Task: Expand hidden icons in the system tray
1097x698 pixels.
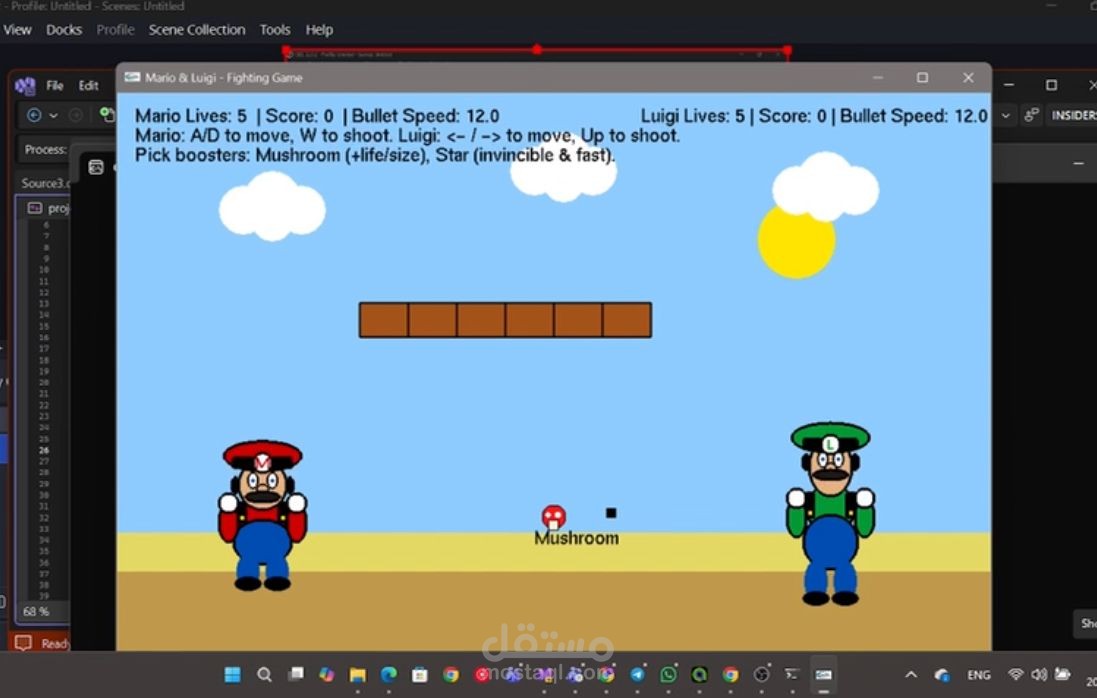Action: pyautogui.click(x=911, y=674)
